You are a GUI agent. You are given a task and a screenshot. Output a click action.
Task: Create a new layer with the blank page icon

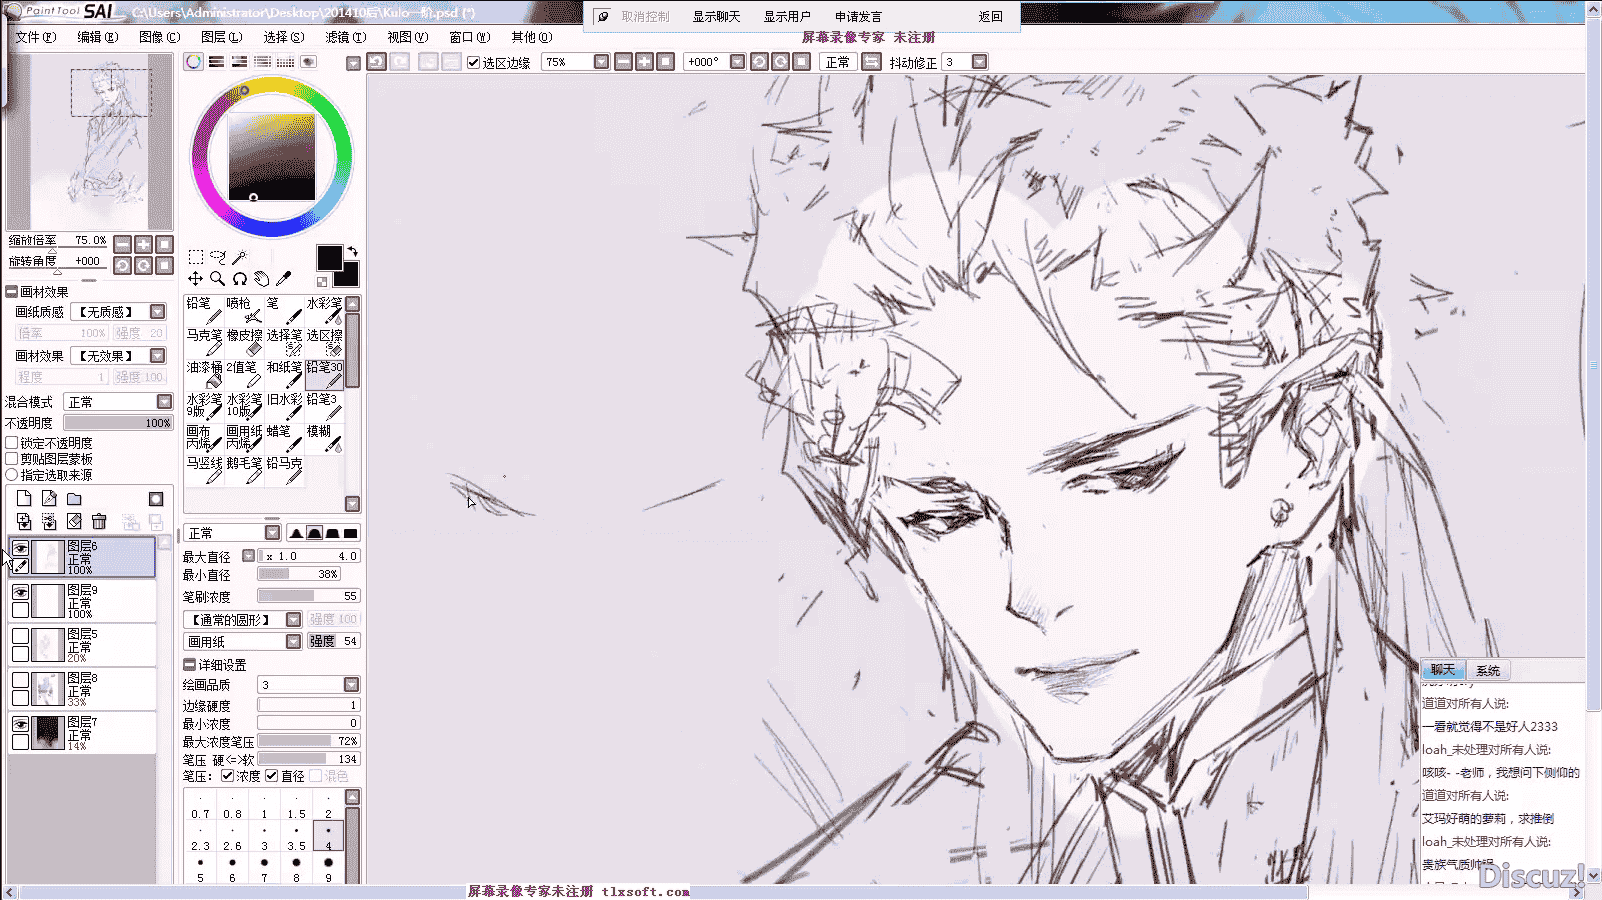24,498
